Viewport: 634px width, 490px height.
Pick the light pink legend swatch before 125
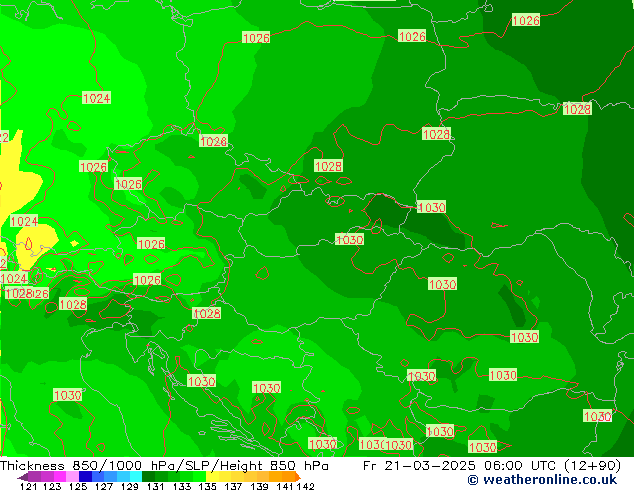click(x=72, y=477)
